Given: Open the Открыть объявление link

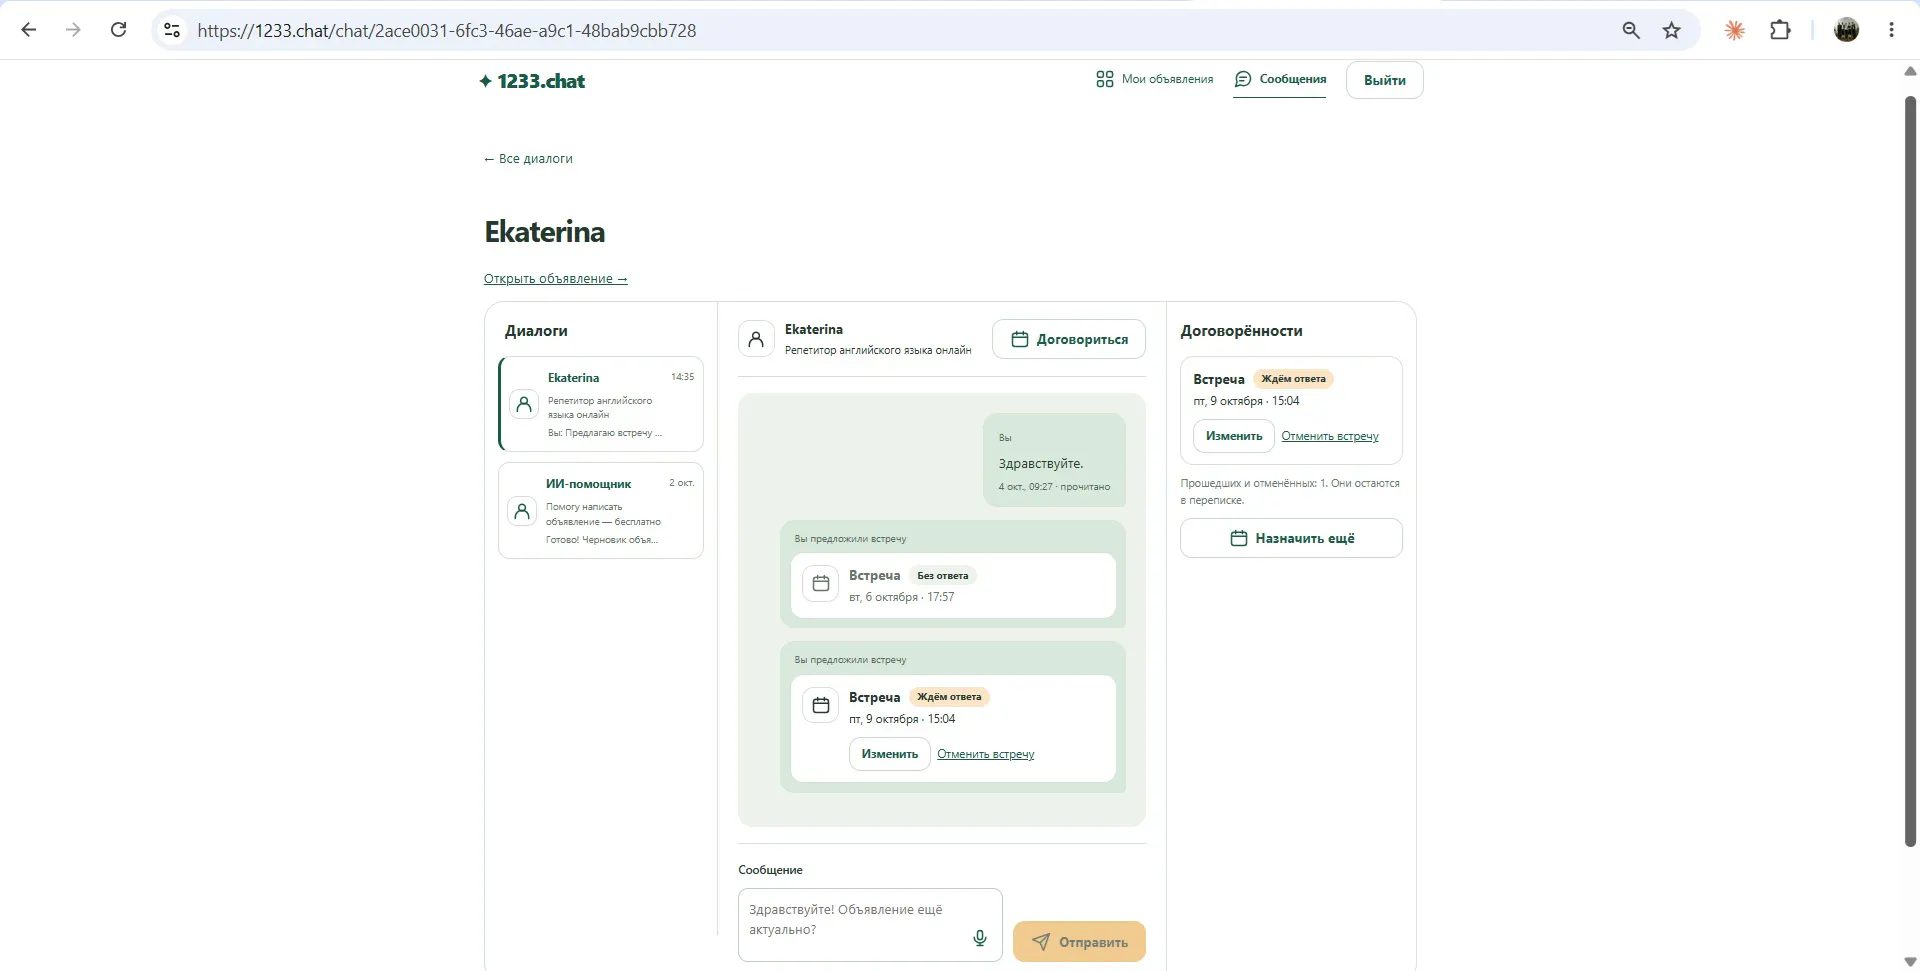Looking at the screenshot, I should (556, 278).
